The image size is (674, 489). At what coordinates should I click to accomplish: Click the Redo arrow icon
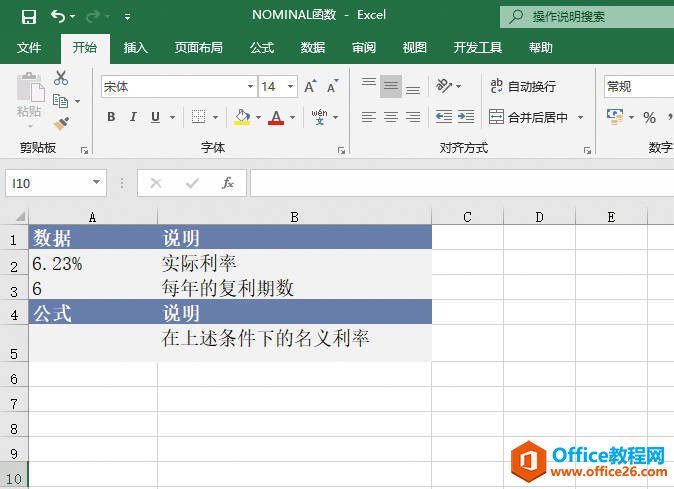(92, 16)
